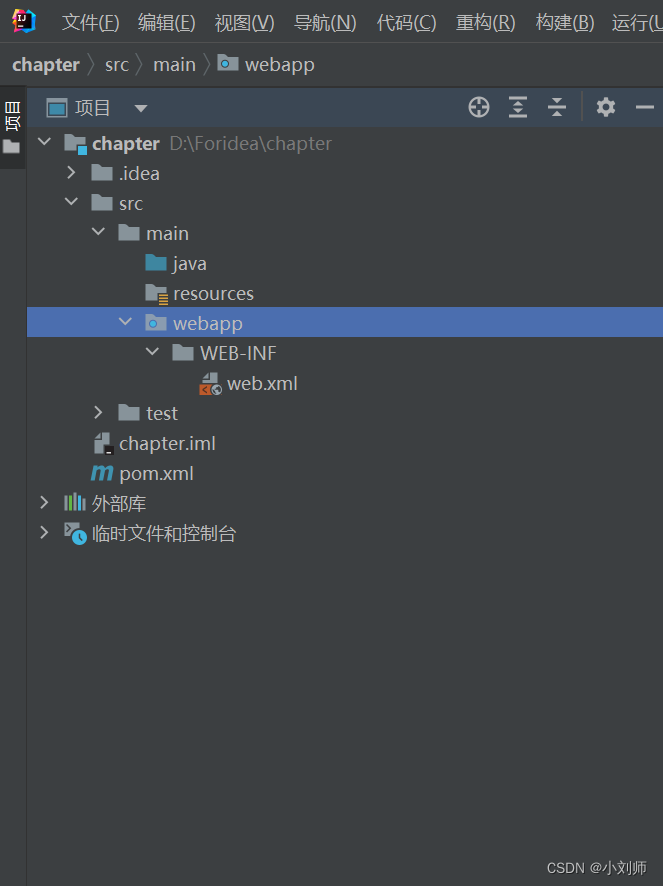
Task: Open the 项目 view dropdown arrow
Action: (139, 107)
